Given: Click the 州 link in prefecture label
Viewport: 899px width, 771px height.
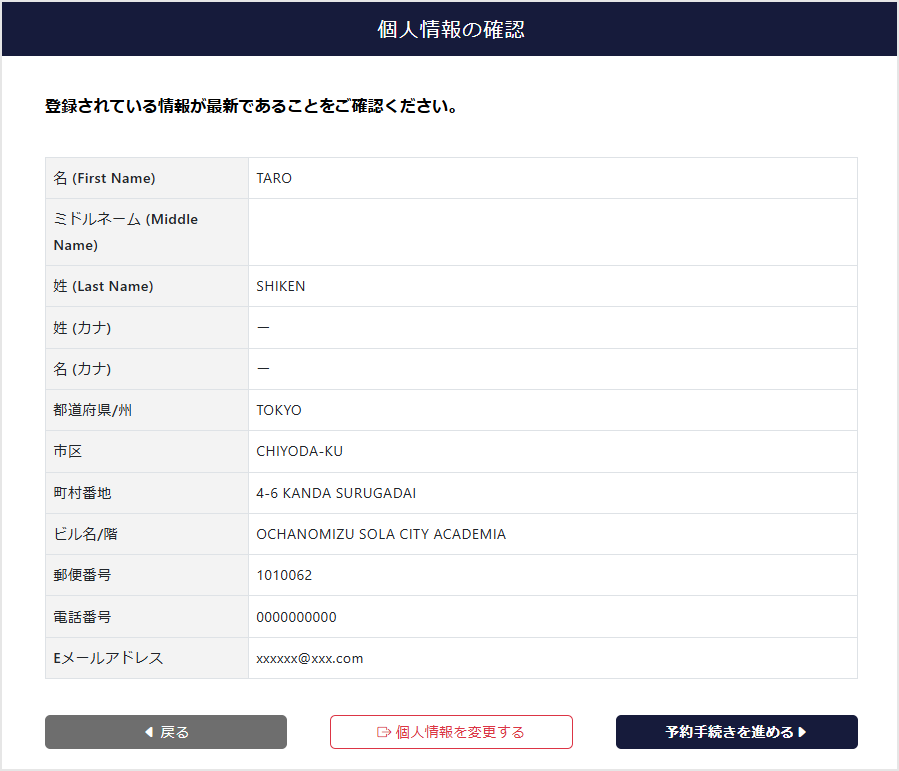Looking at the screenshot, I should tap(125, 410).
